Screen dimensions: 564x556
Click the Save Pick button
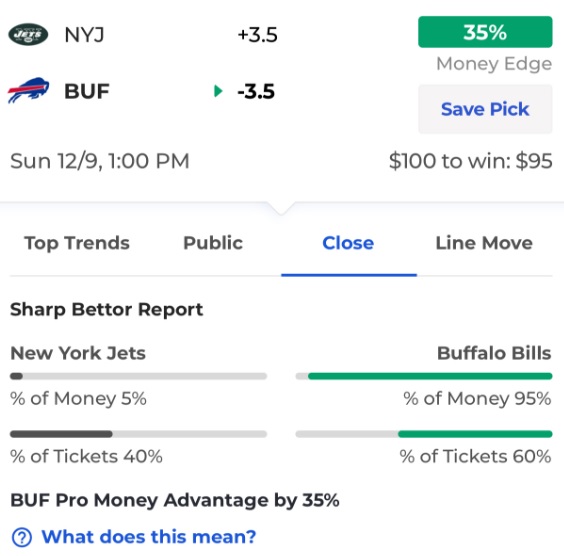pyautogui.click(x=485, y=109)
